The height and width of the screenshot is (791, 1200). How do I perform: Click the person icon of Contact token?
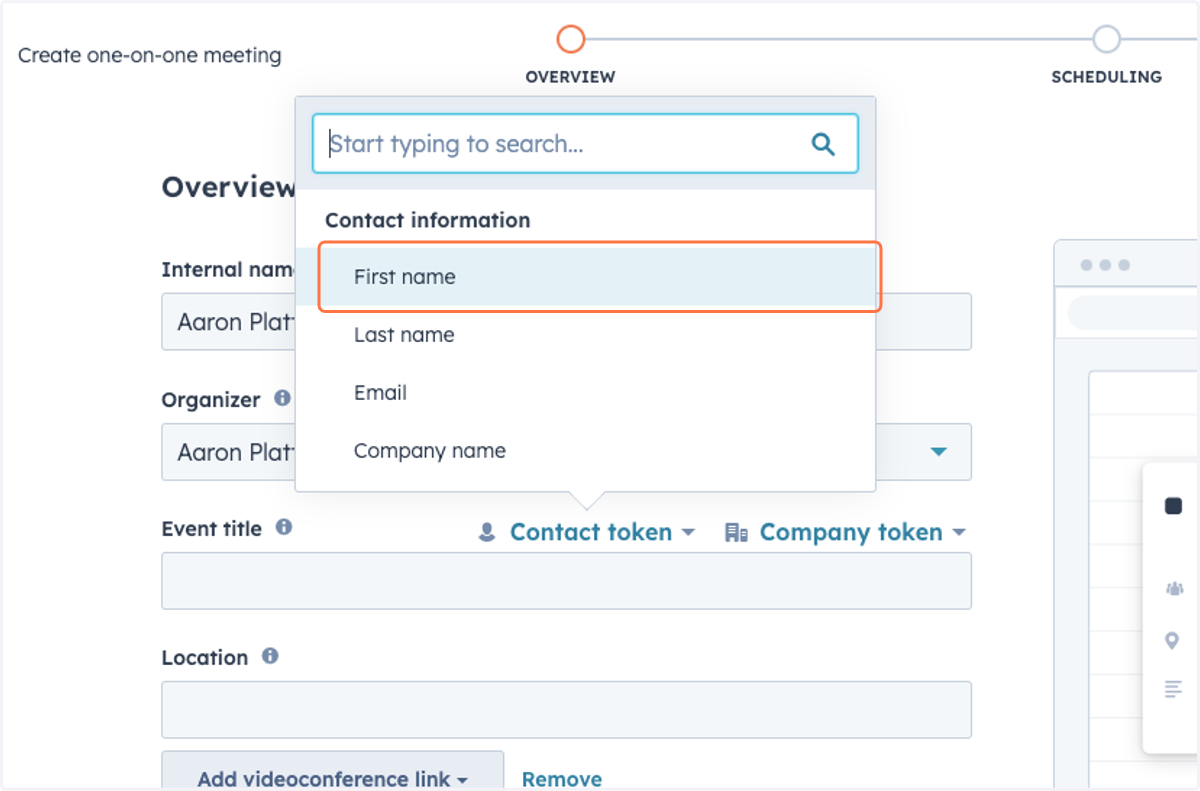point(487,532)
